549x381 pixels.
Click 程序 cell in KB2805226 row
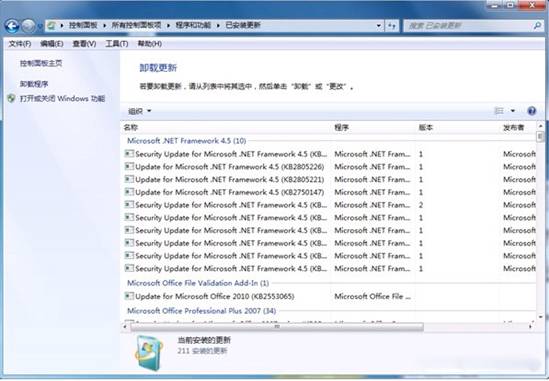click(372, 167)
